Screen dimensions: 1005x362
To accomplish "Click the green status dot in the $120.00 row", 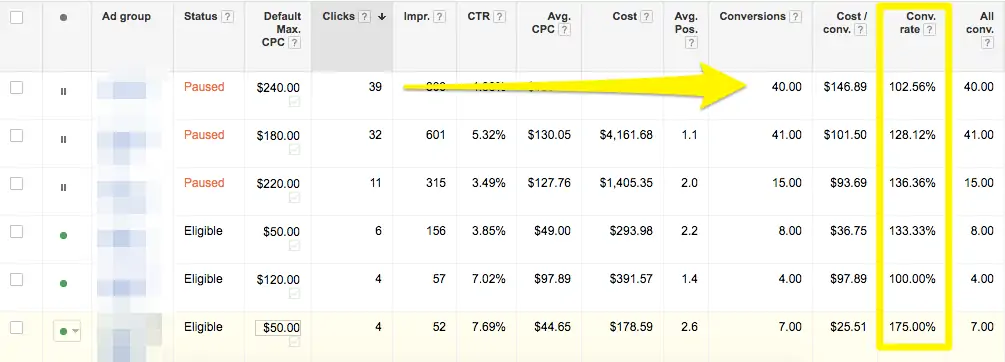I will (63, 283).
